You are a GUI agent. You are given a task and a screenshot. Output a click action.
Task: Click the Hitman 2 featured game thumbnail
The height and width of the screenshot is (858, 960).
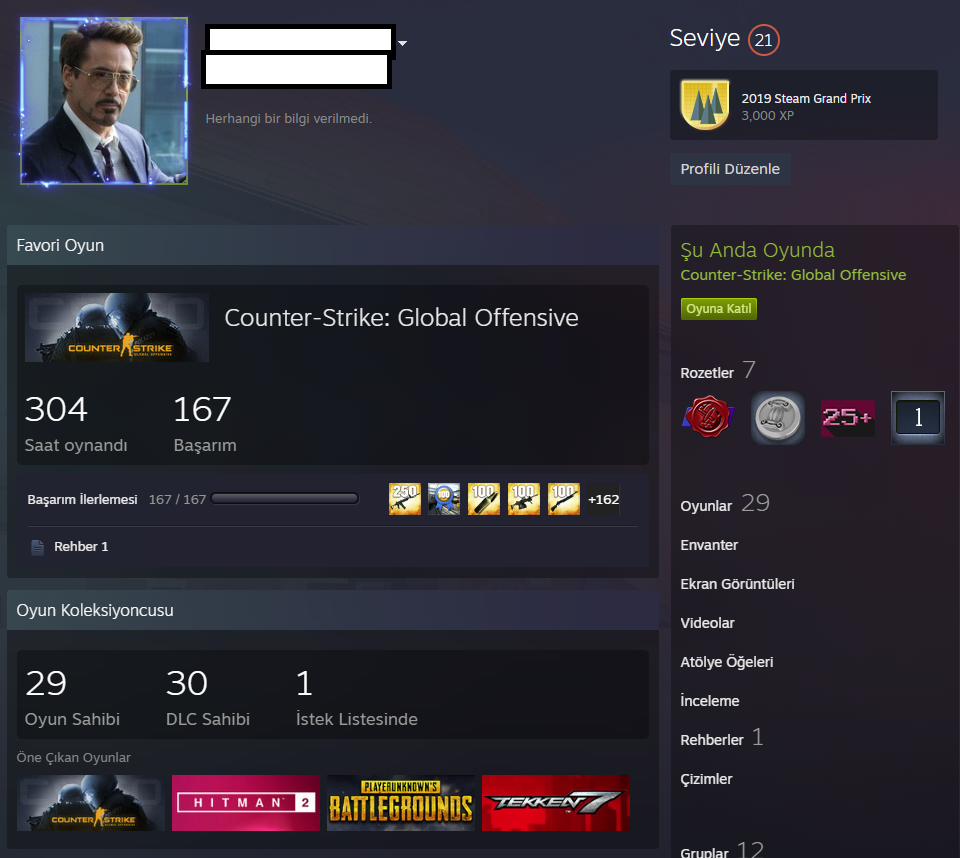246,803
